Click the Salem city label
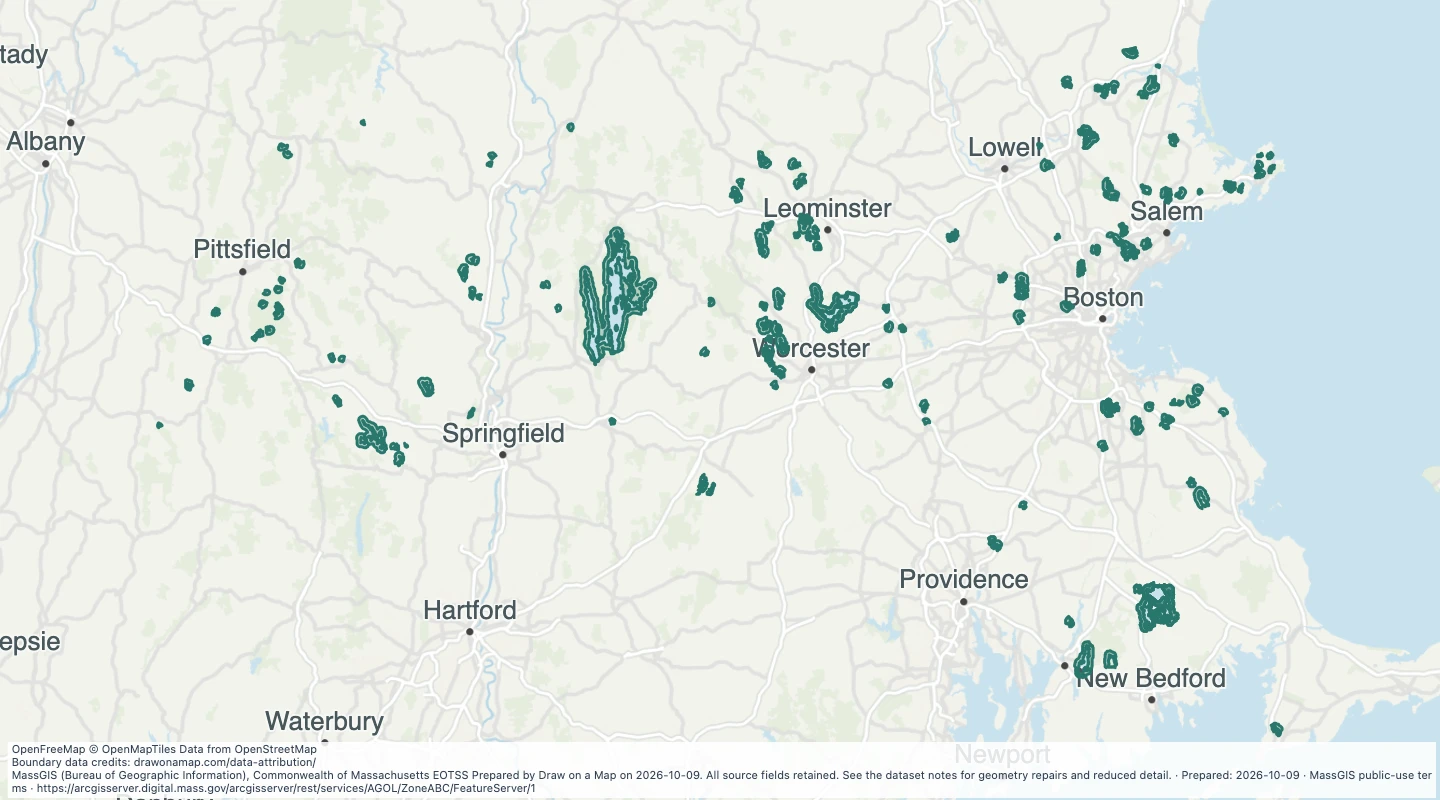This screenshot has height=800, width=1440. (1166, 212)
